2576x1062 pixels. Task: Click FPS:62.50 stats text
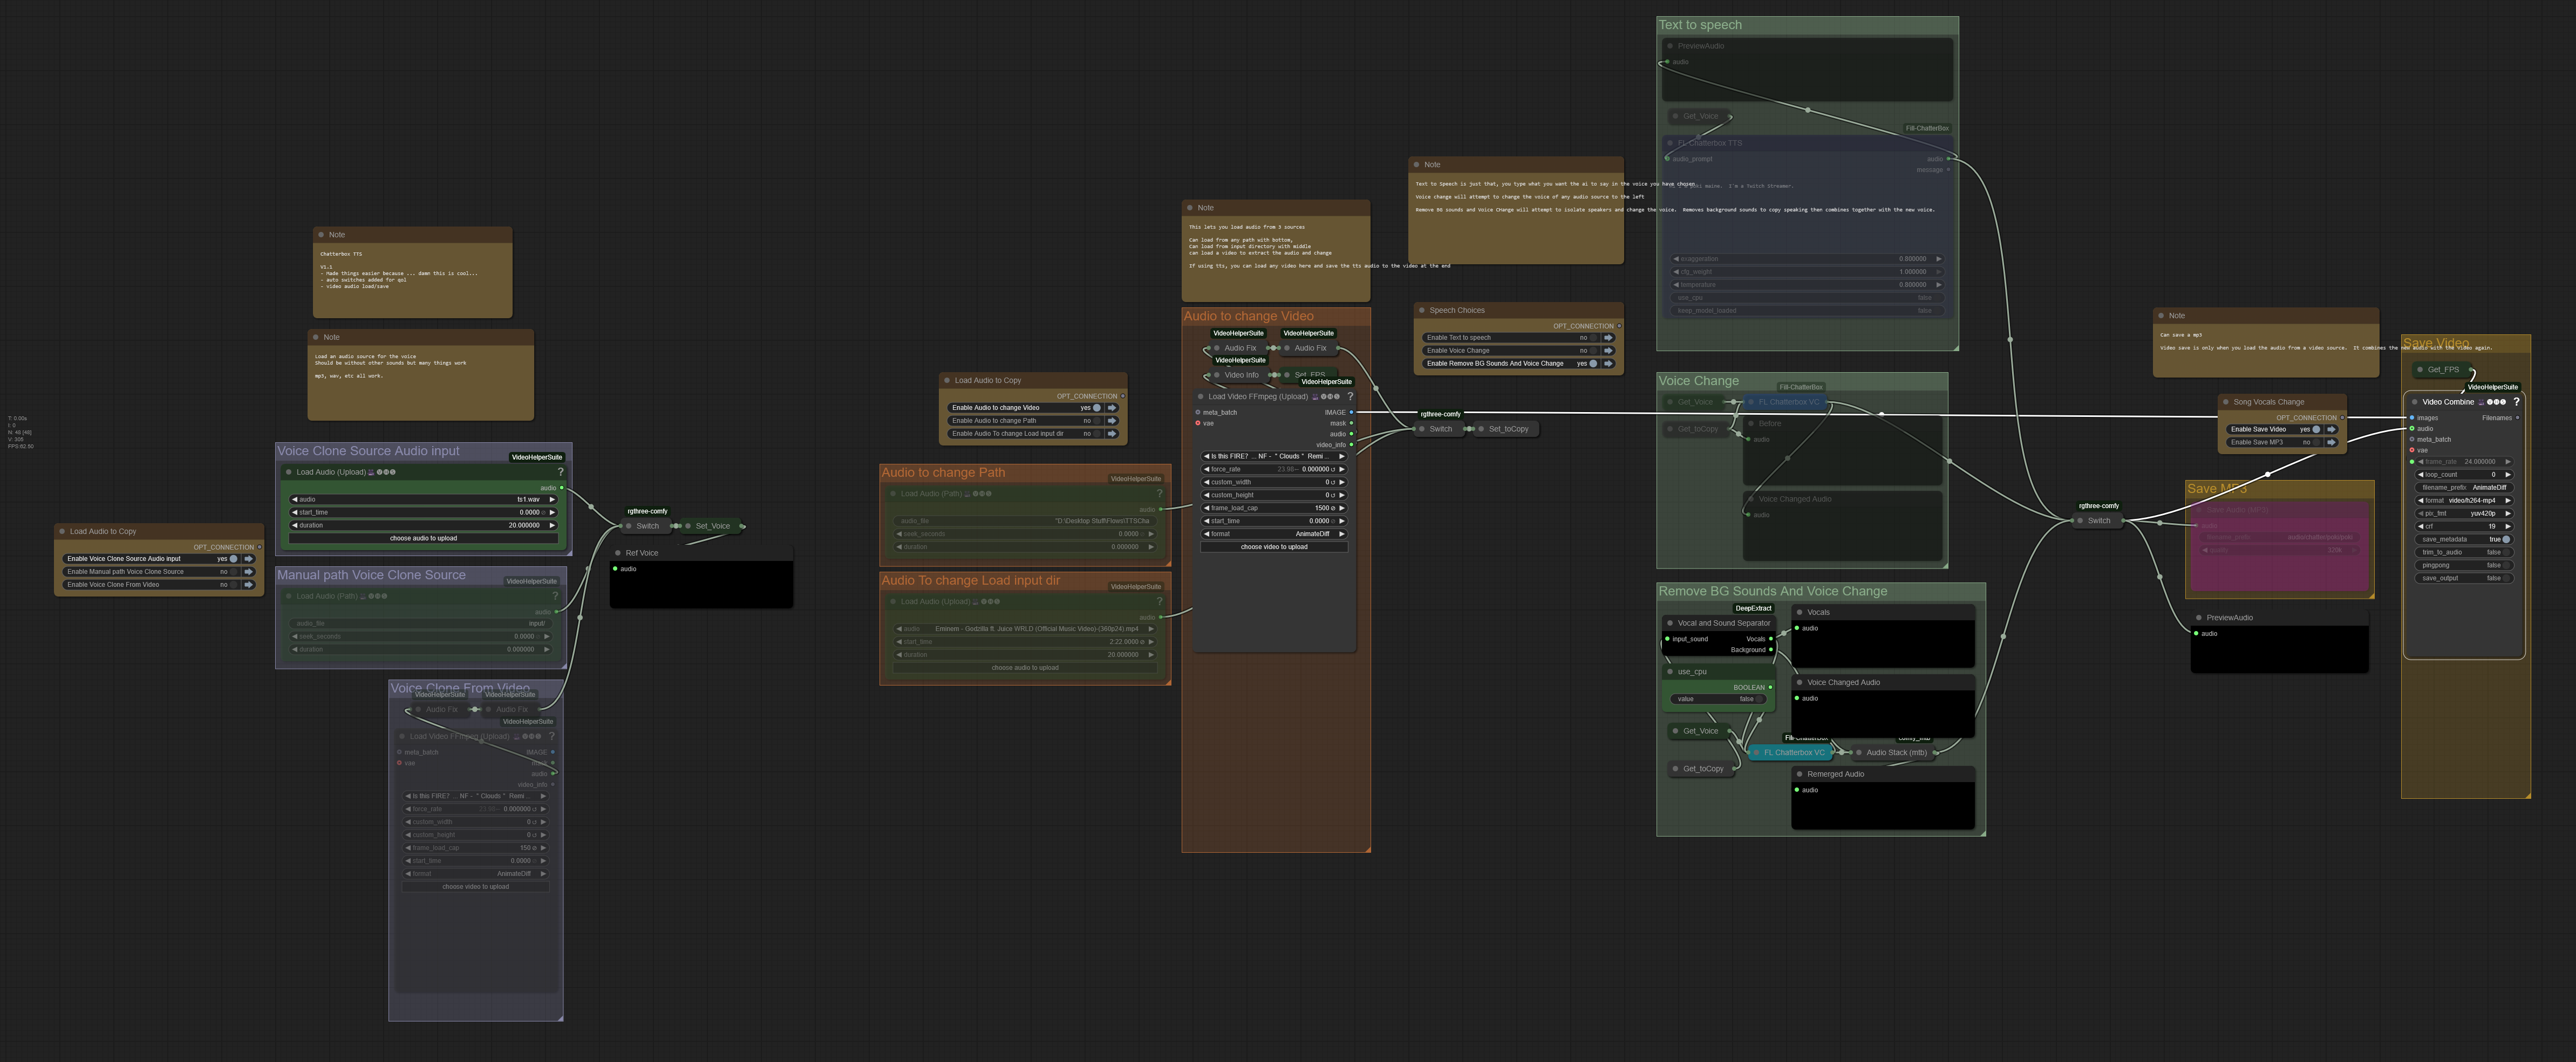click(x=21, y=446)
